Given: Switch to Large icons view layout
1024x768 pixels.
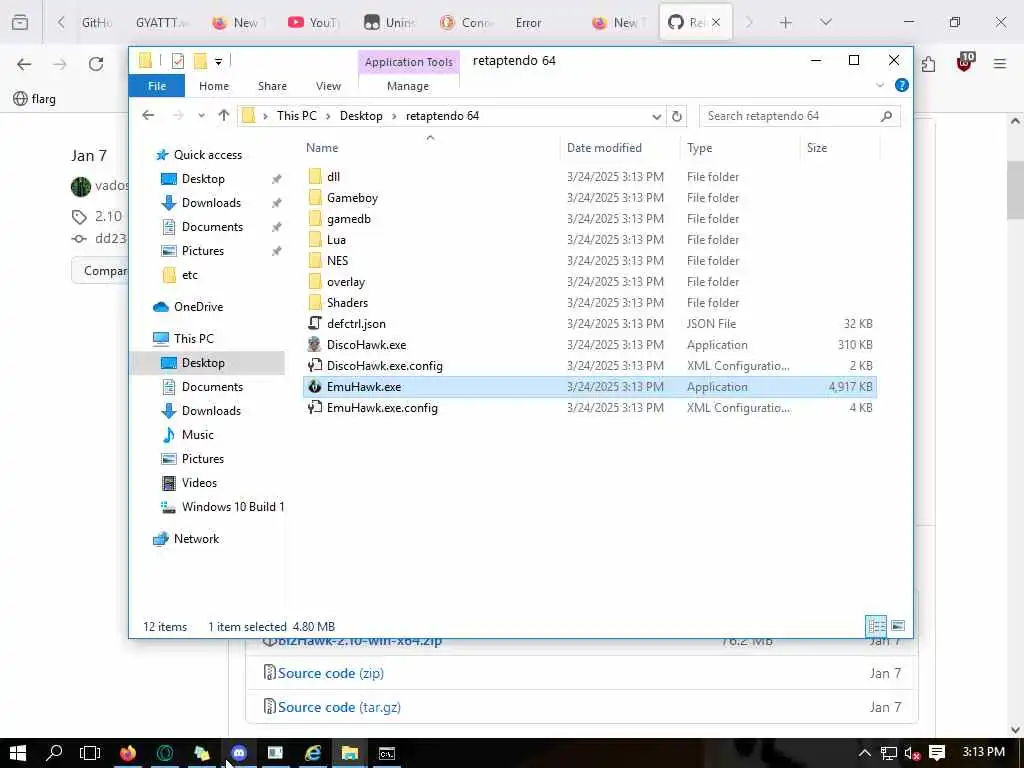Looking at the screenshot, I should point(898,626).
